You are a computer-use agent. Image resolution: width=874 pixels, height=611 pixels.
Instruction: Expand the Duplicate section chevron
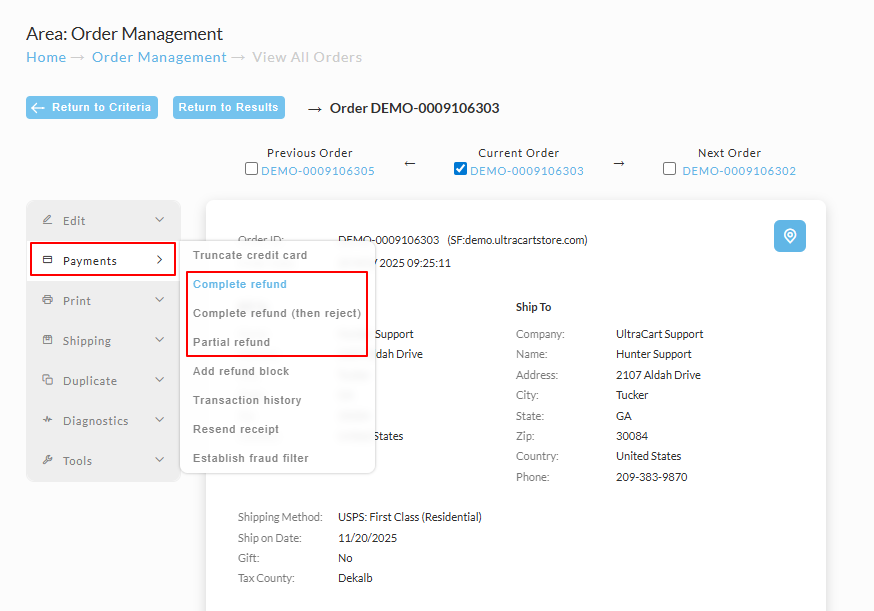click(159, 380)
